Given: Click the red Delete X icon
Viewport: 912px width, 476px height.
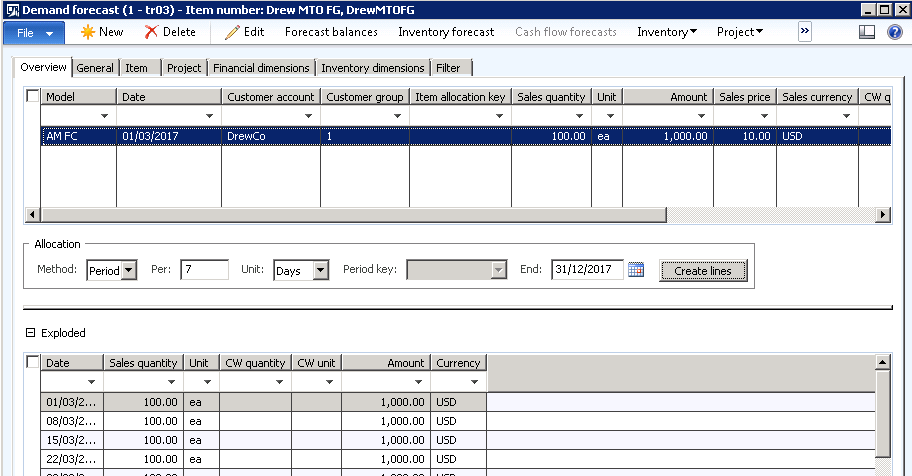Looking at the screenshot, I should click(x=151, y=32).
